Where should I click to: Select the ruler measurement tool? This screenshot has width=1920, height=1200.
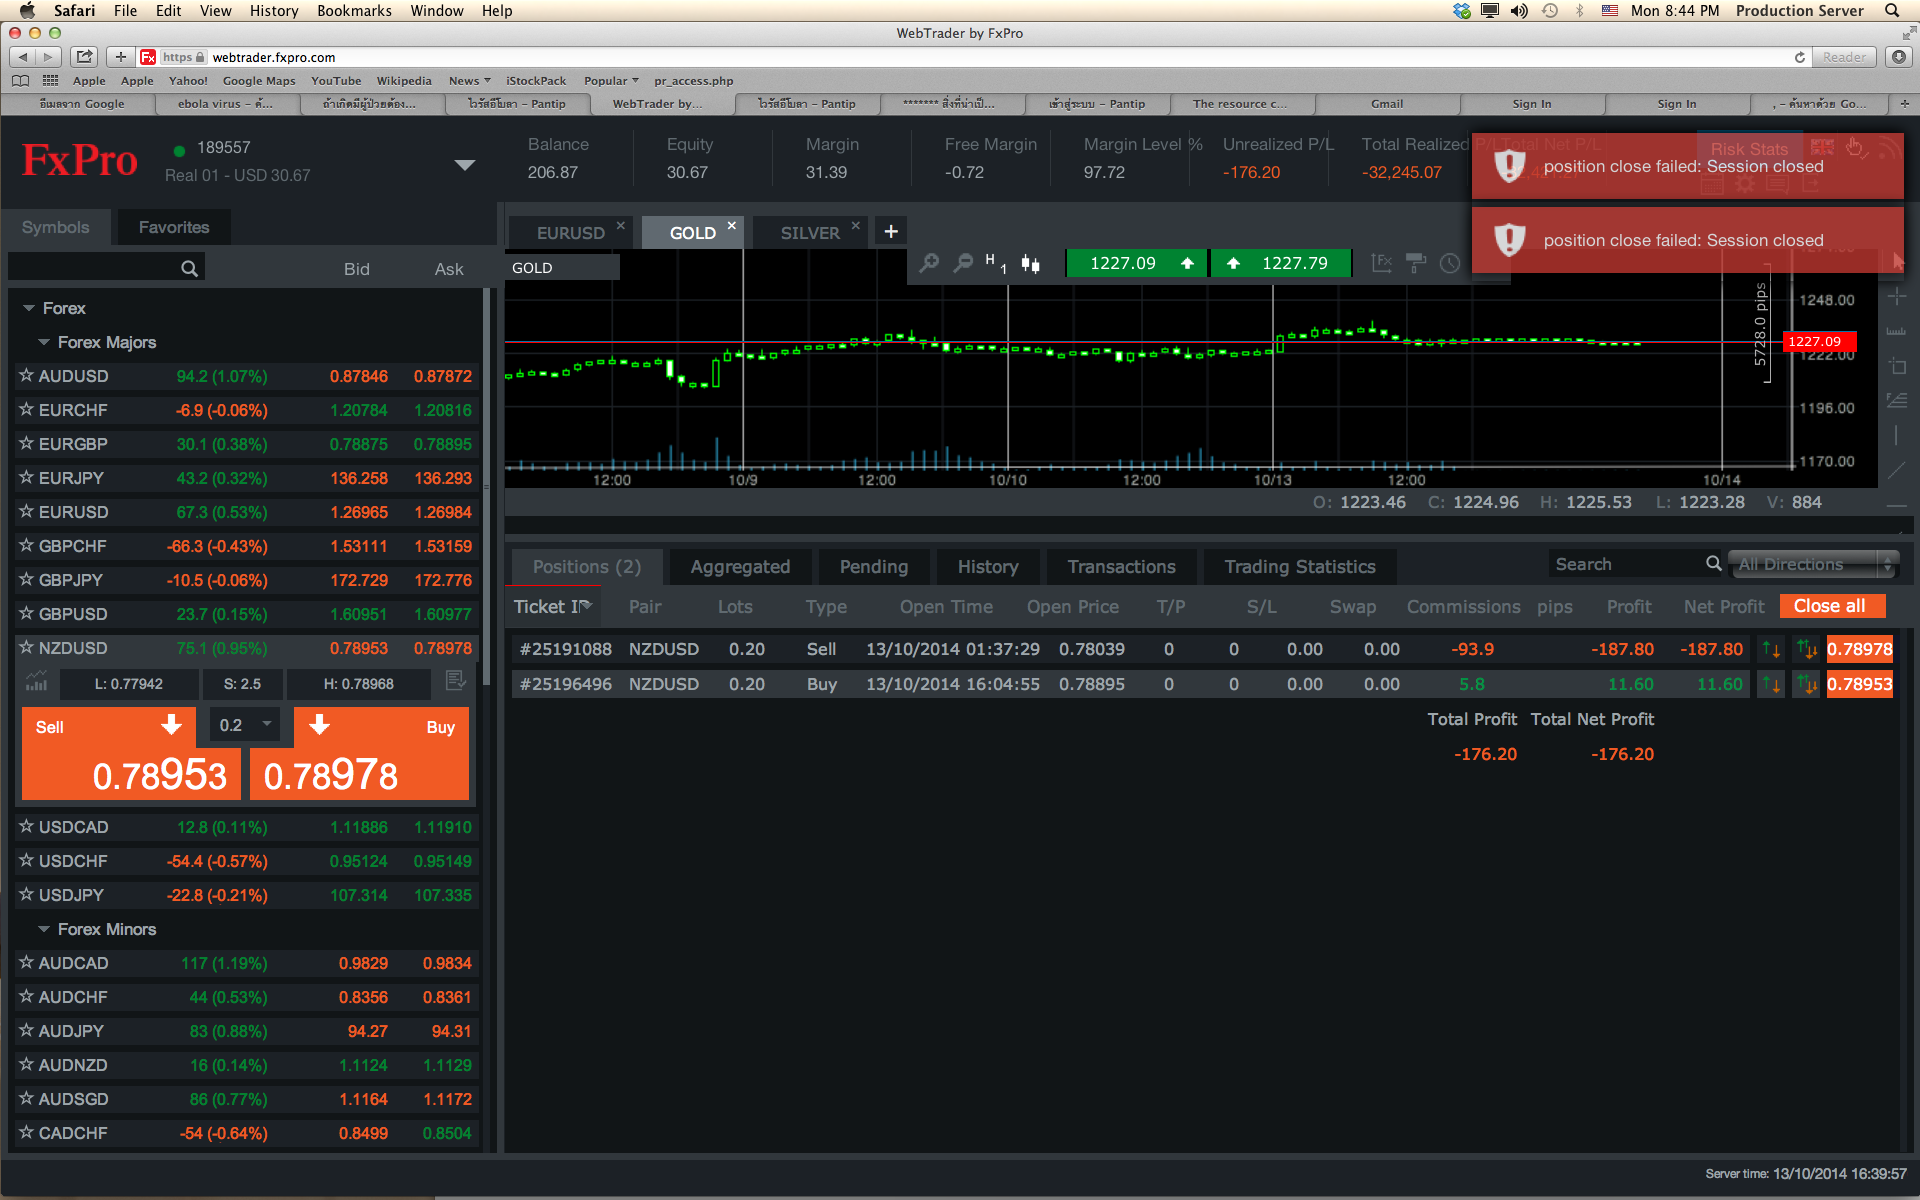click(1896, 331)
